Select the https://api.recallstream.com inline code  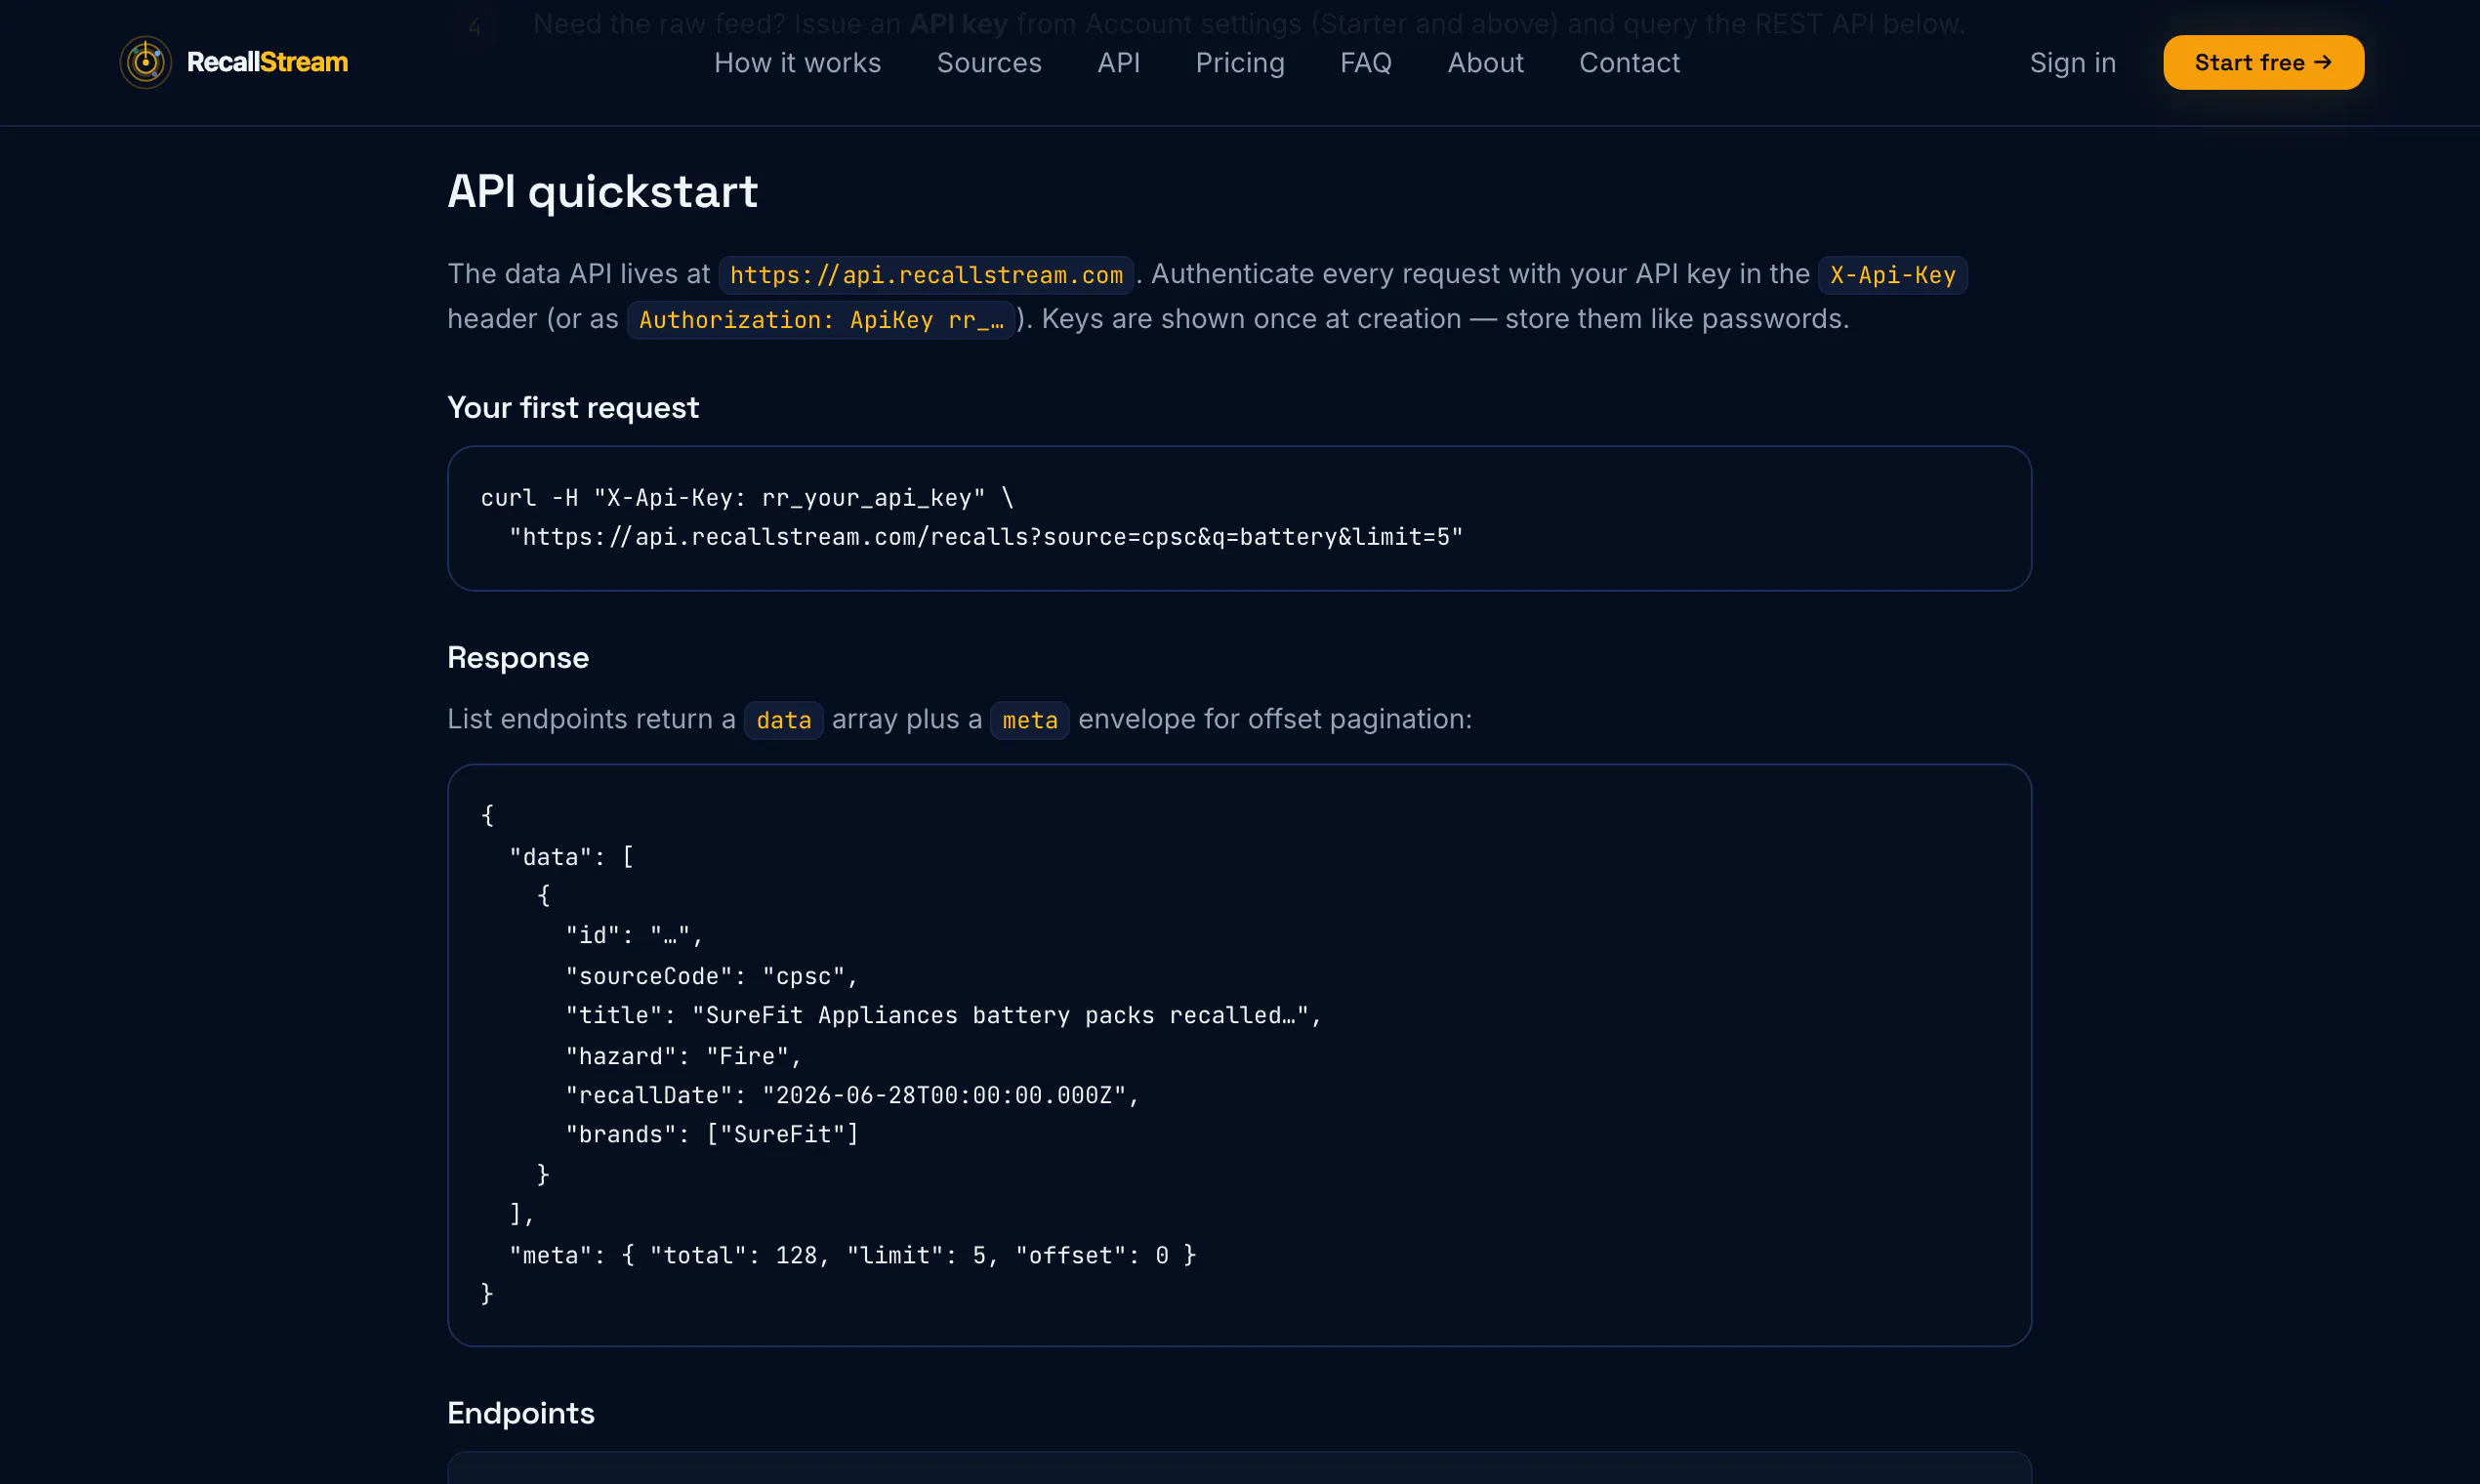tap(926, 275)
